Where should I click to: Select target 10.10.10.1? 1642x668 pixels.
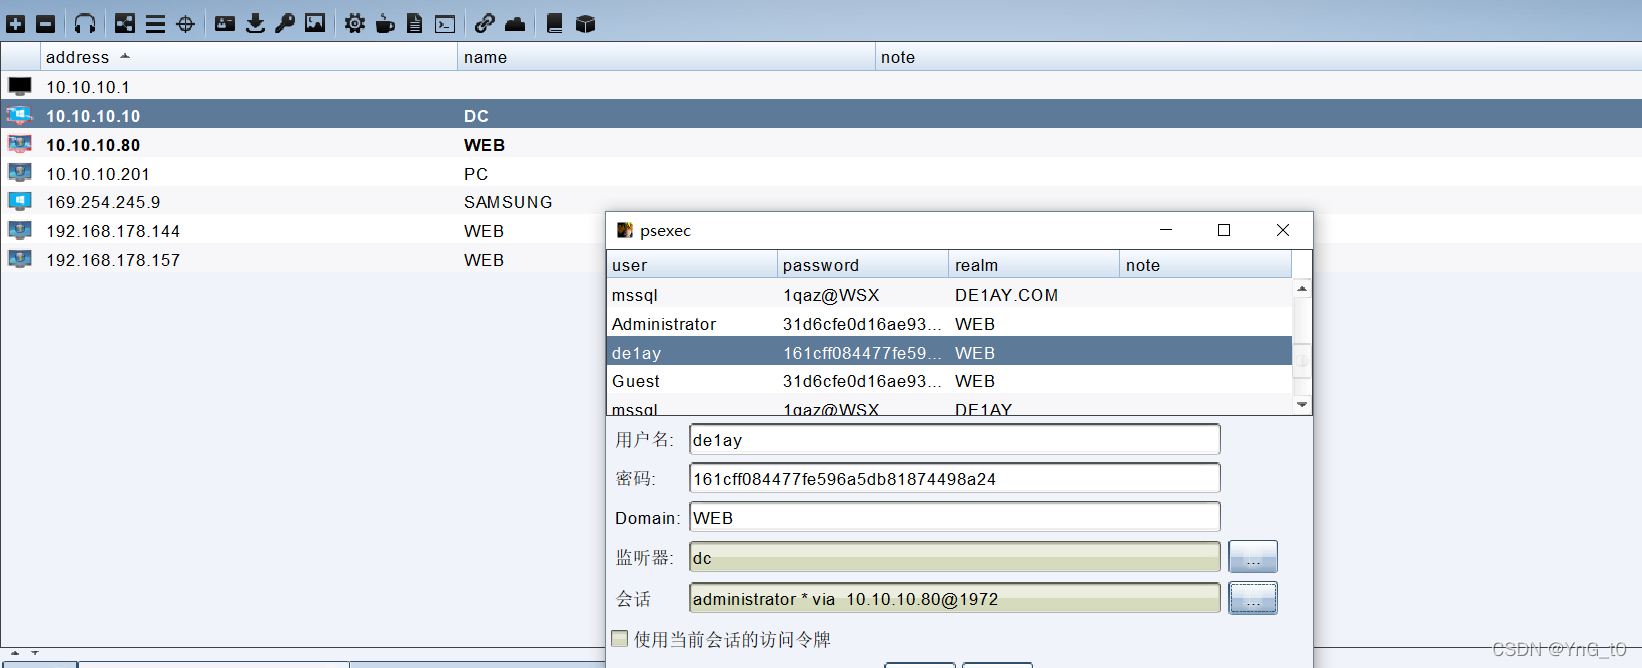tap(820, 86)
